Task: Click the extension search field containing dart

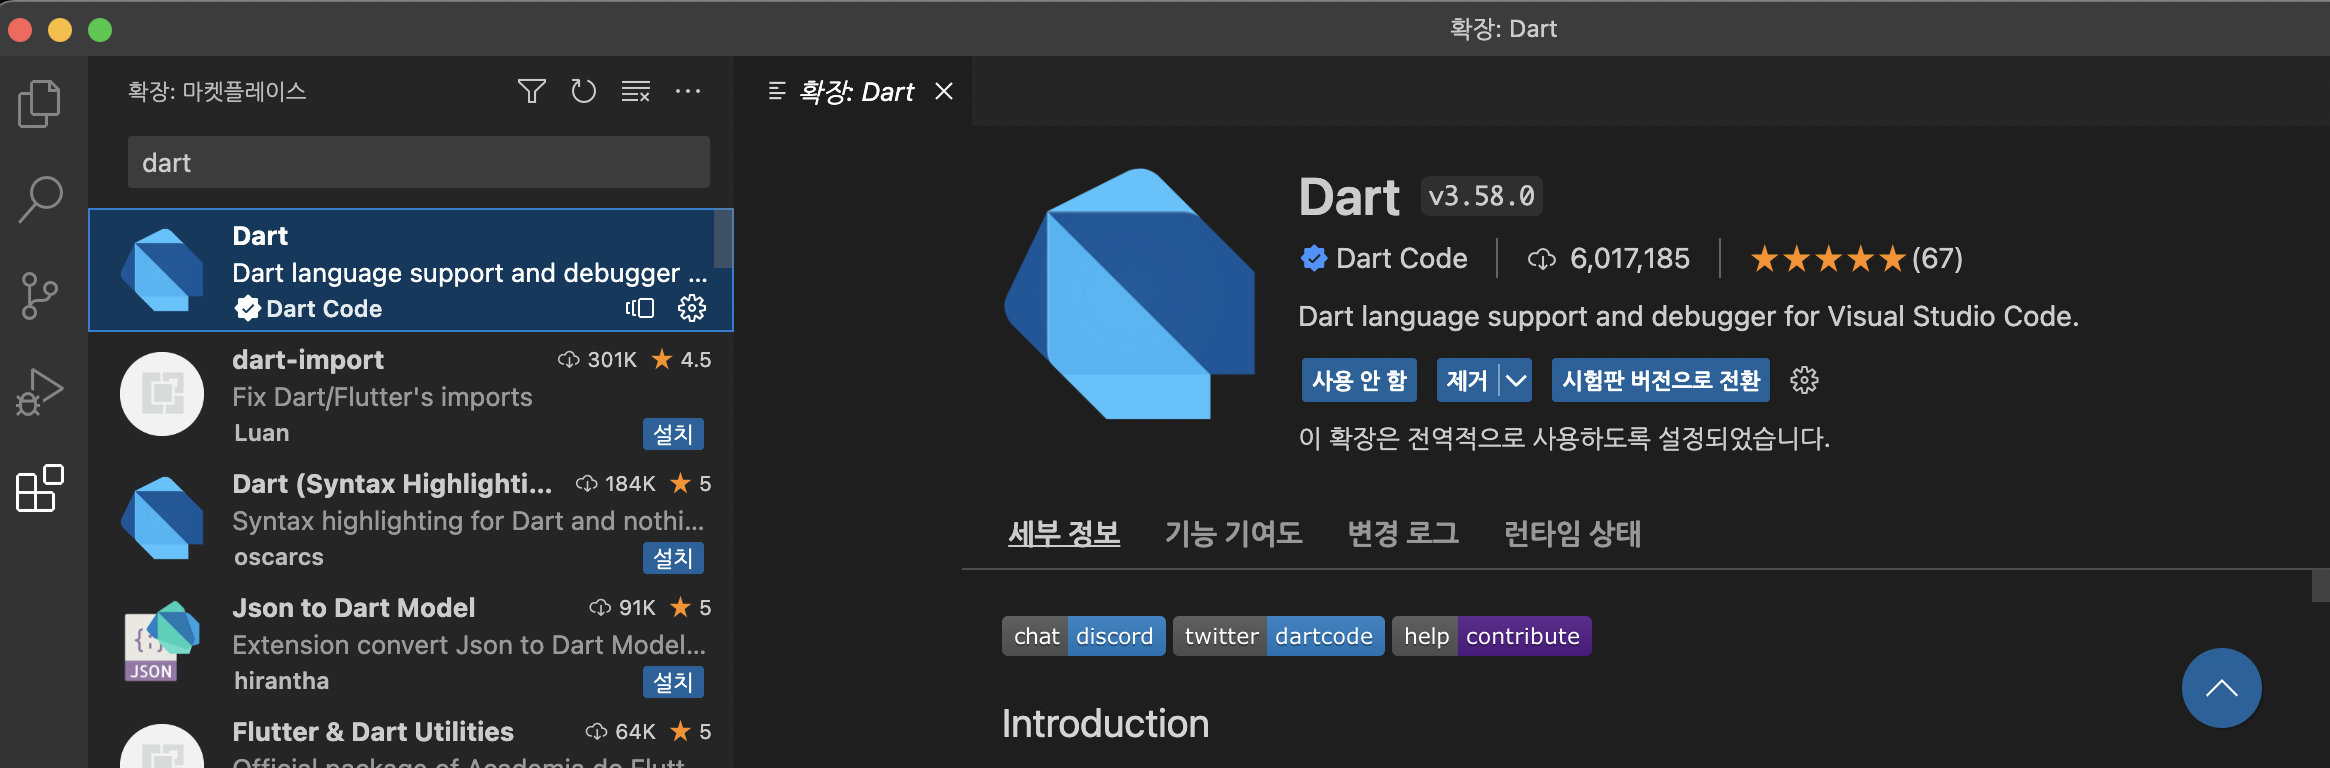Action: (419, 162)
